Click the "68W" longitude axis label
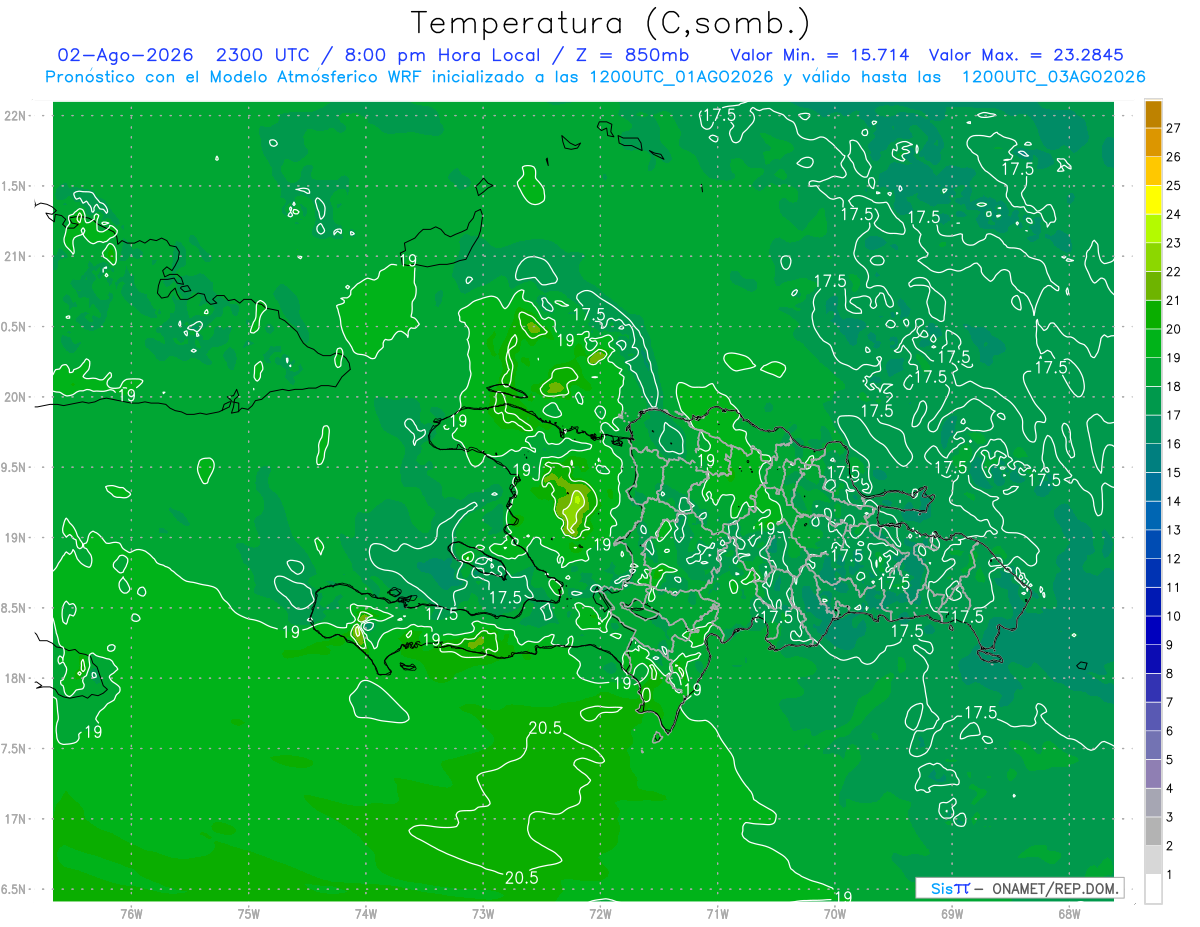The image size is (1200, 927). [1069, 912]
